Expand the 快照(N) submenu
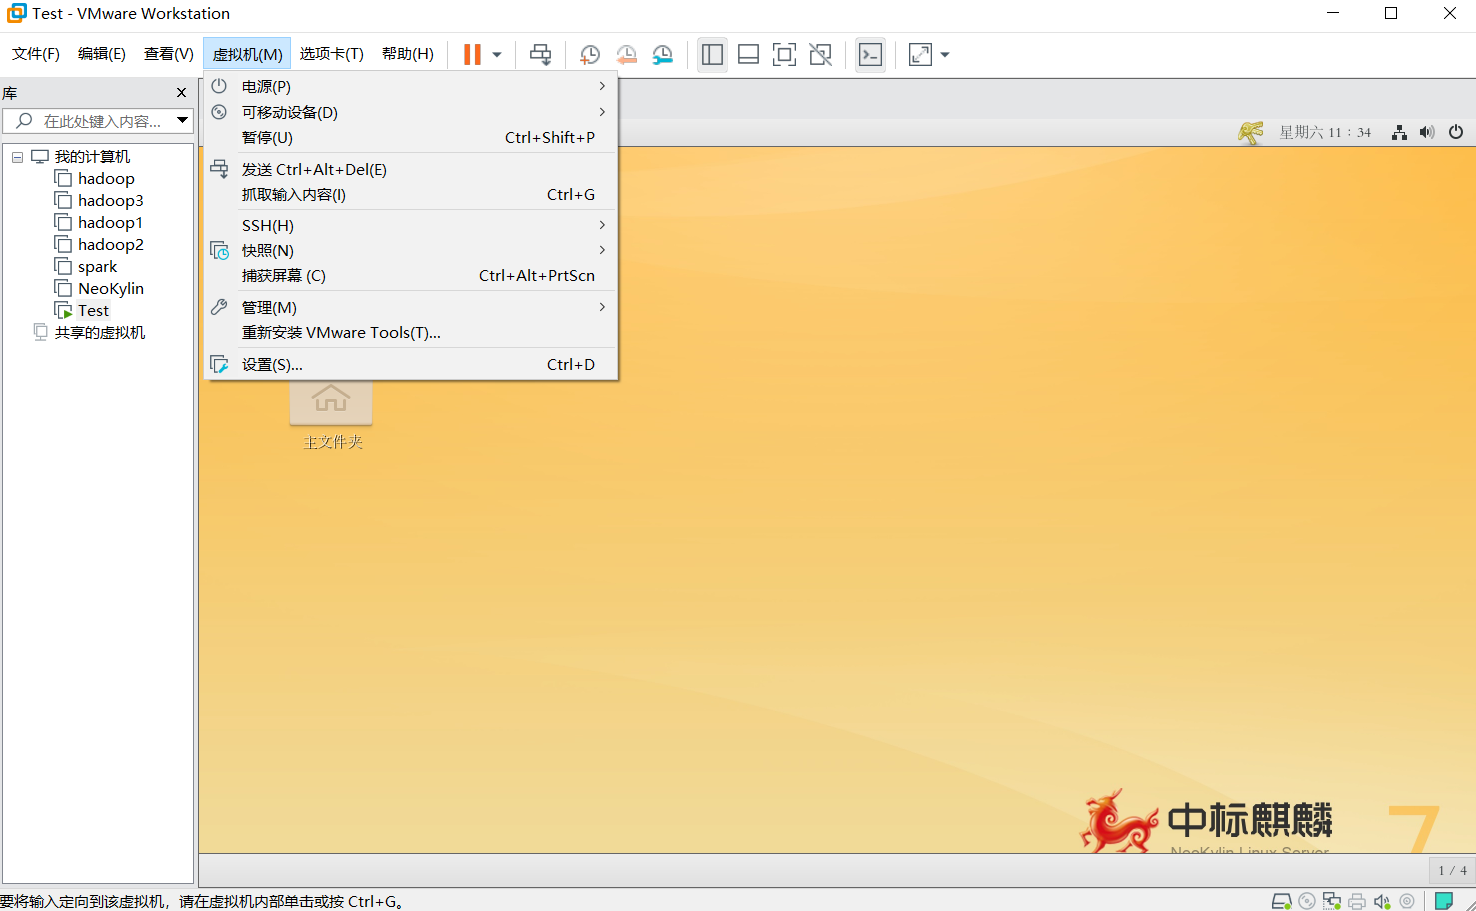Screen dimensions: 1476x911 [411, 250]
